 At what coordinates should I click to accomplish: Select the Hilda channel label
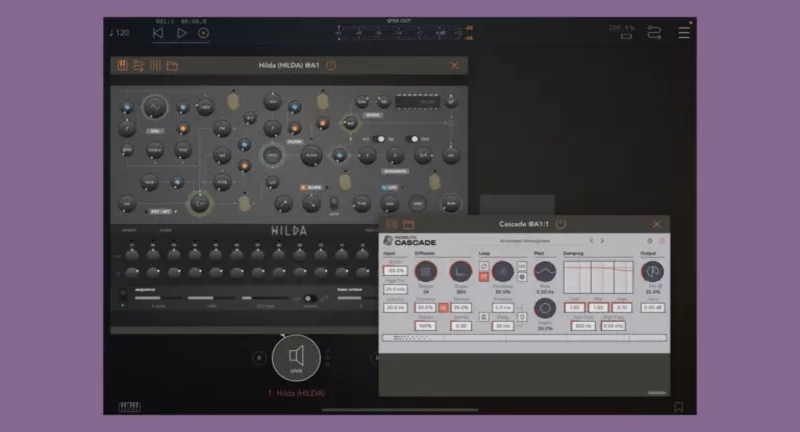coord(296,393)
